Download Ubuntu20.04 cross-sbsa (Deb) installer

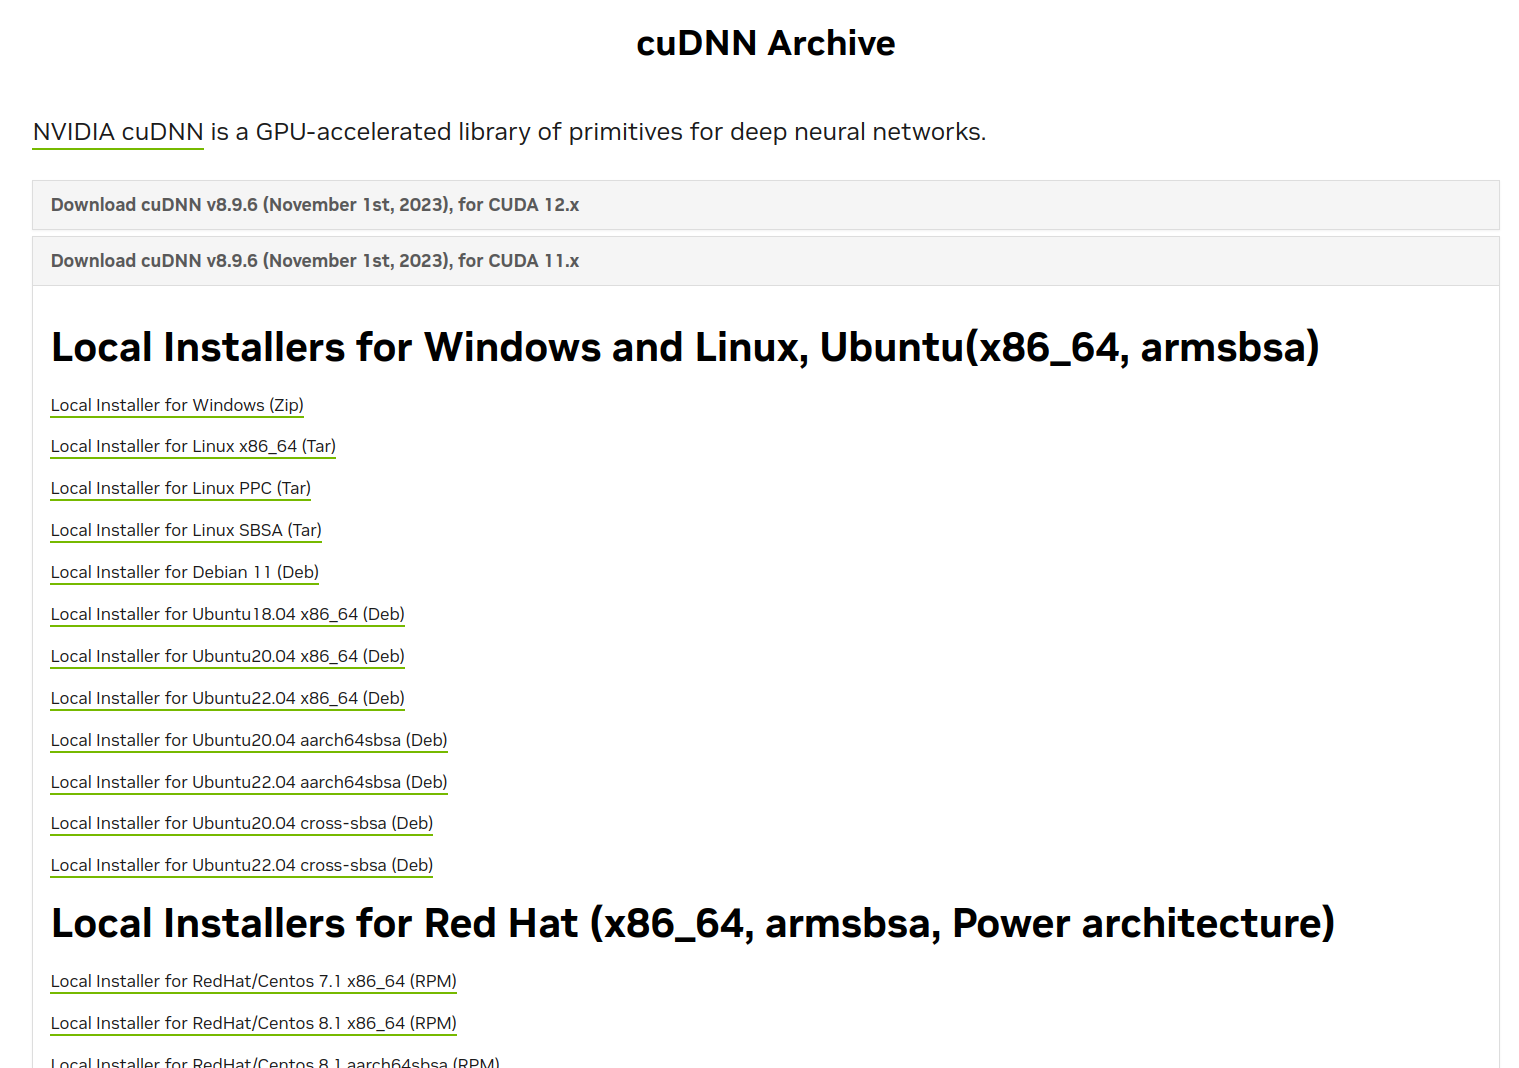(242, 823)
